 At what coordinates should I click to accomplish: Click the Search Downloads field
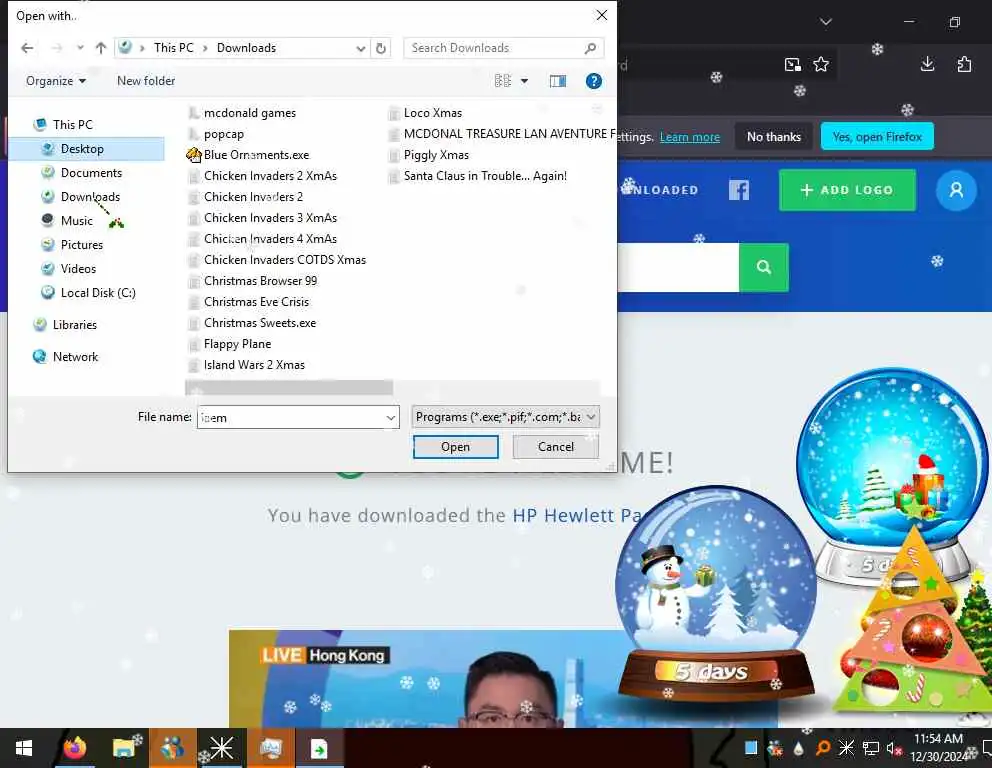tap(504, 48)
